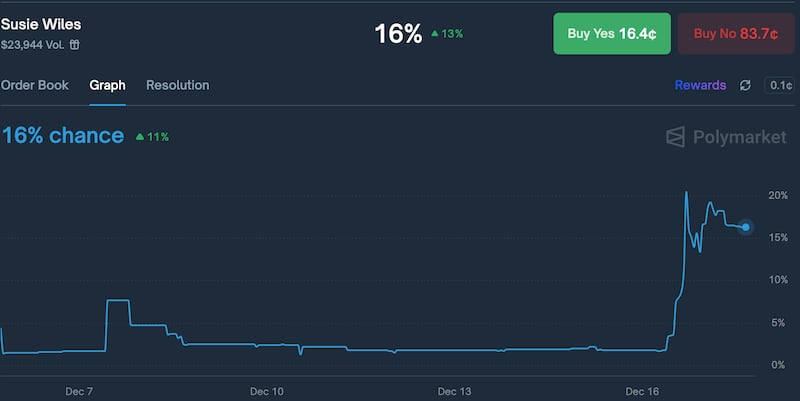Click the Dec 10 date marker
The height and width of the screenshot is (401, 800).
tap(267, 391)
